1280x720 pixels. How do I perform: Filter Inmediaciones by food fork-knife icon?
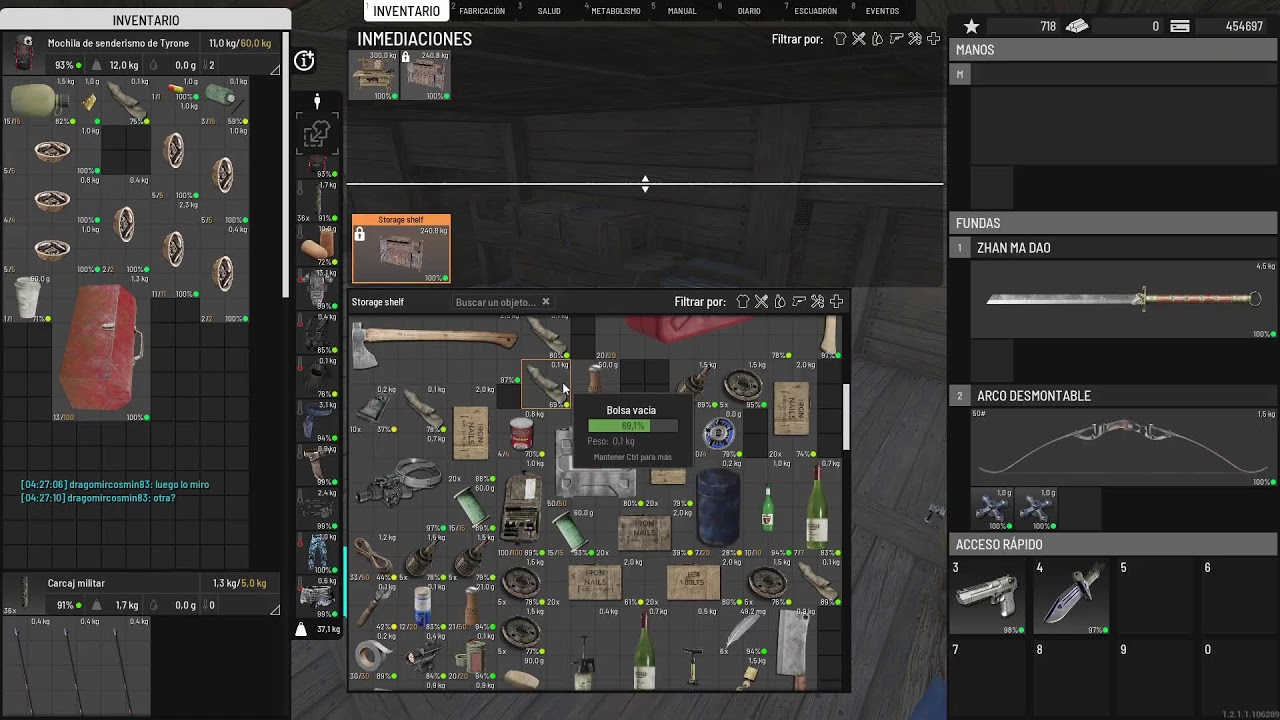[859, 39]
